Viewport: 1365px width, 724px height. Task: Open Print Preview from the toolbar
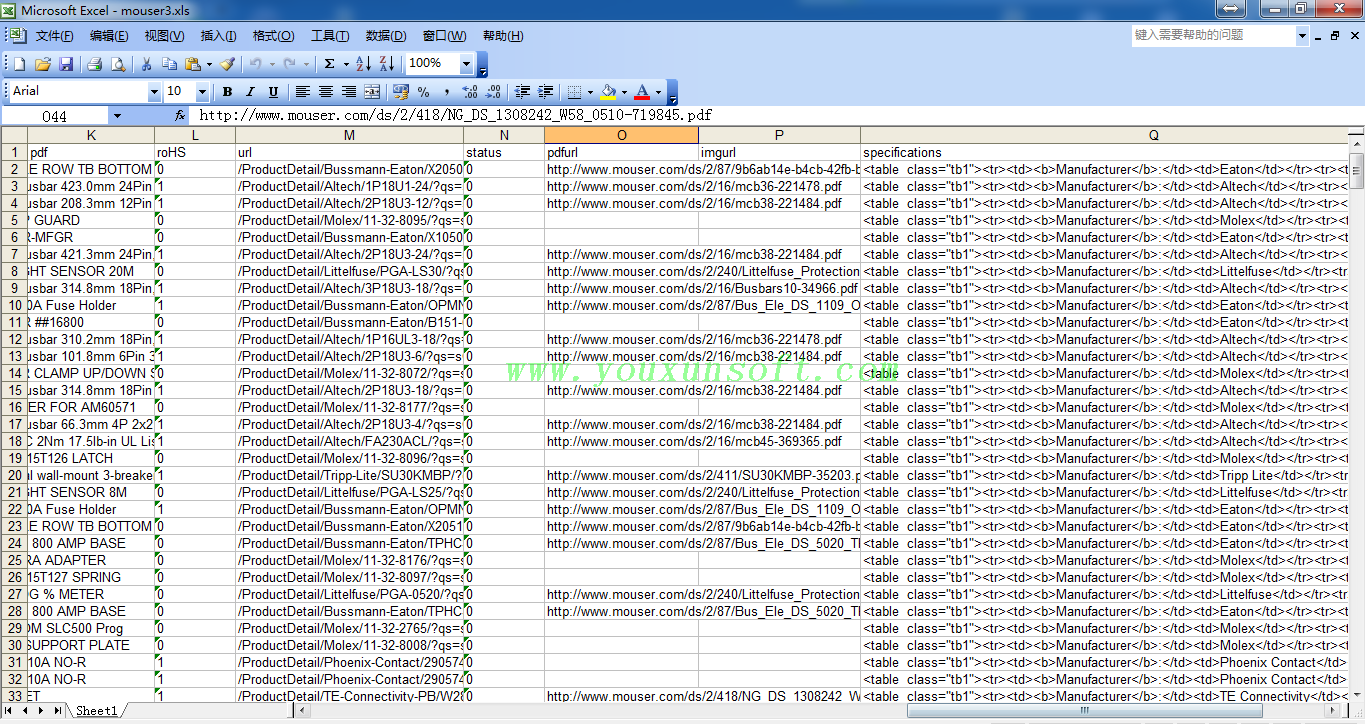(118, 64)
